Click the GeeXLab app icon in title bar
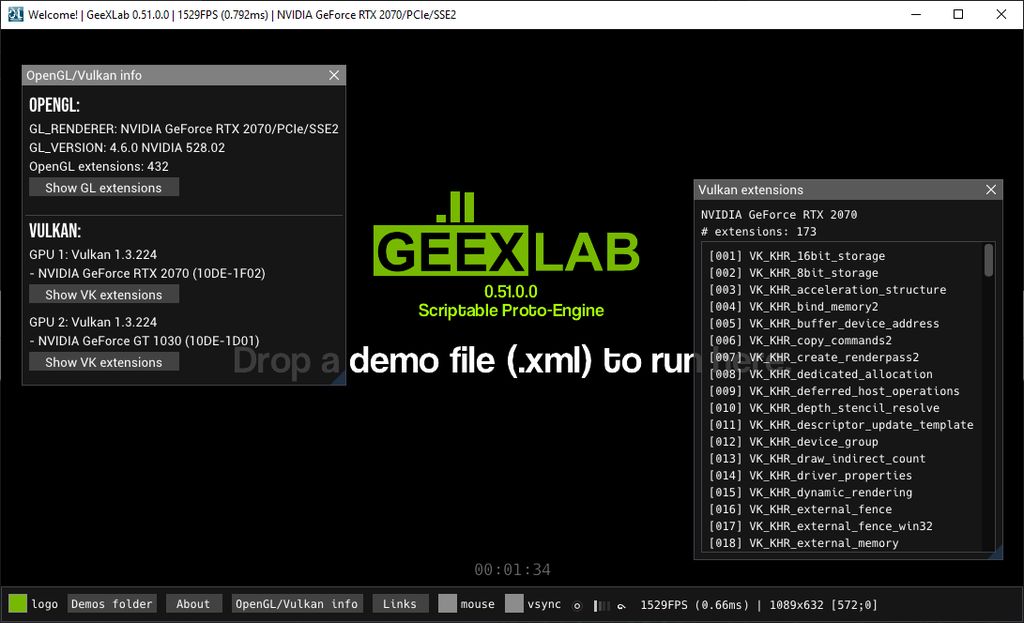 (15, 14)
